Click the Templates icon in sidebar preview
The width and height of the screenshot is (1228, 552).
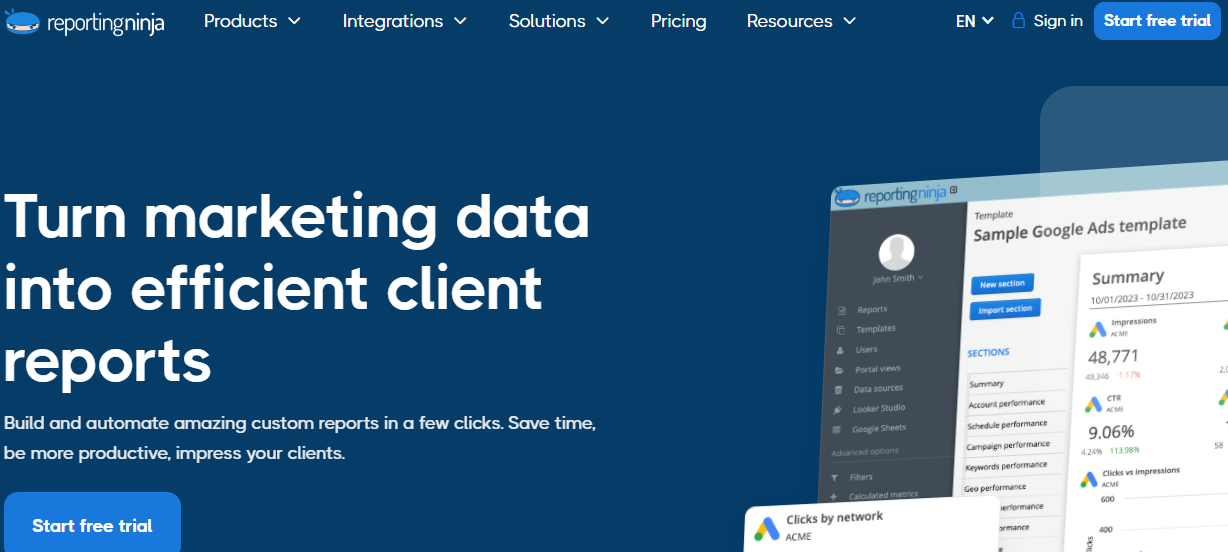[x=840, y=330]
